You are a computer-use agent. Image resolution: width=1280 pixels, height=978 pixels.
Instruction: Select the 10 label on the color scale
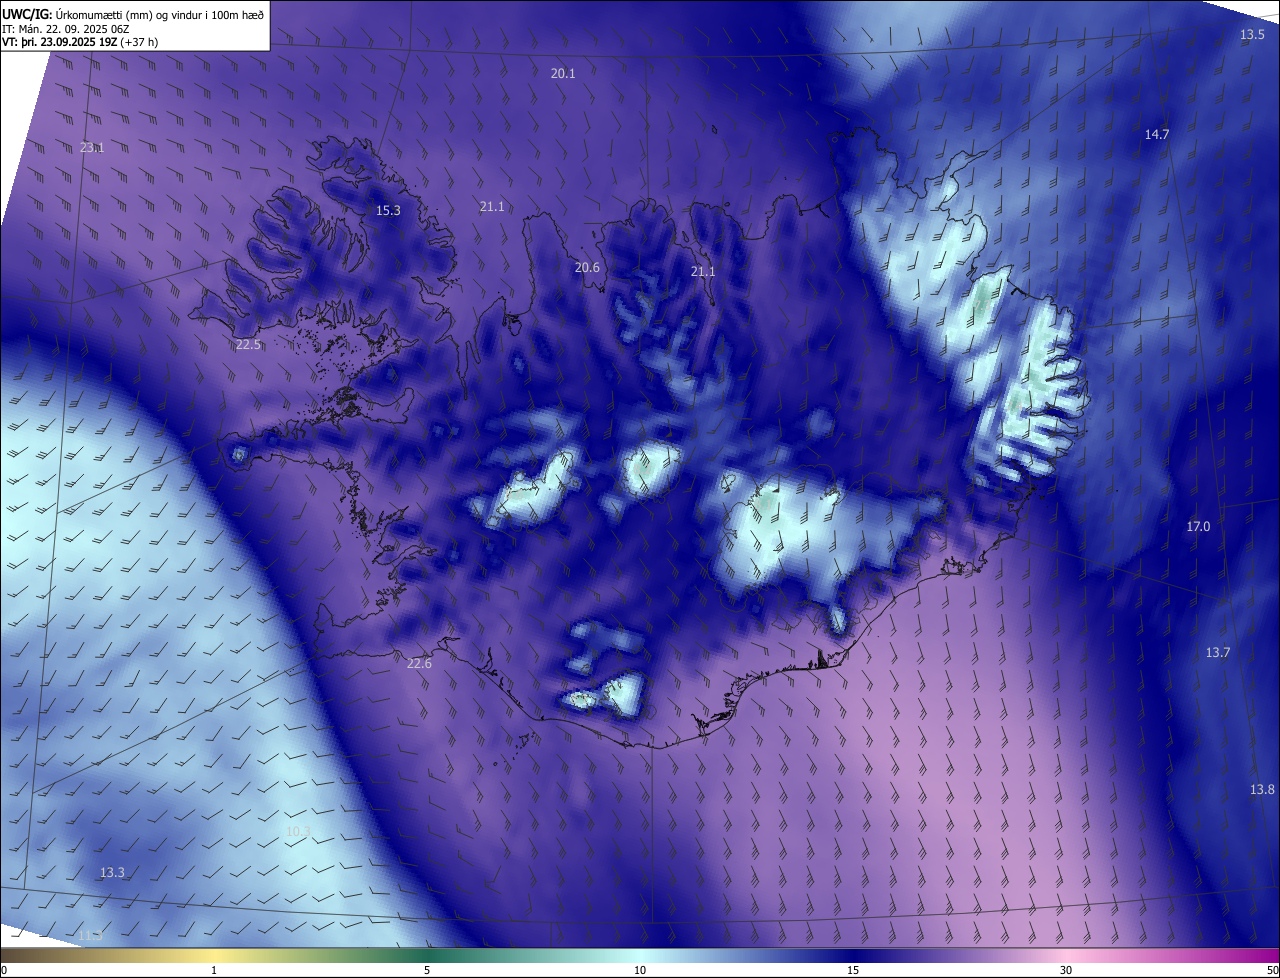640,970
